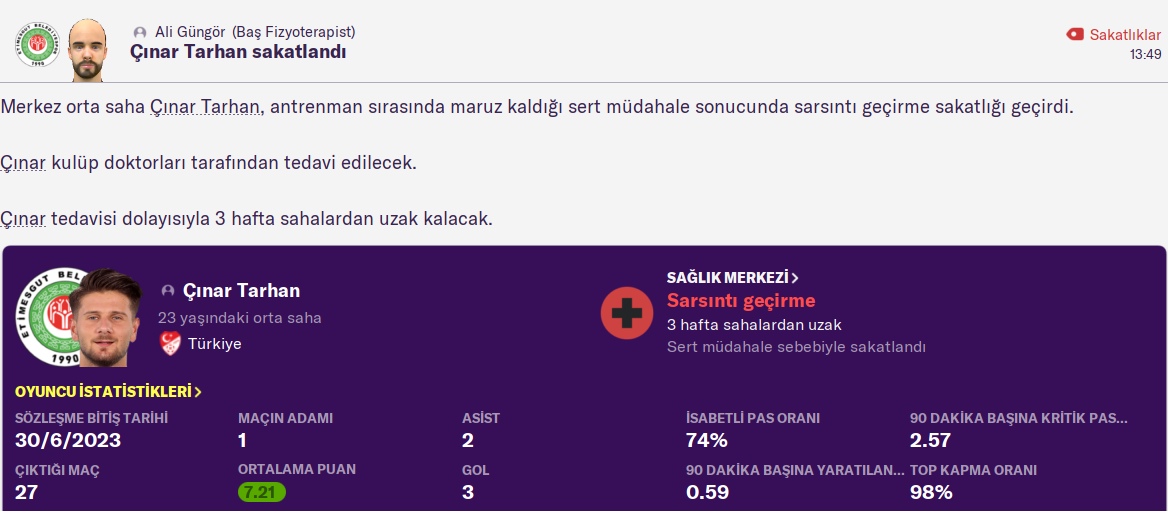Open Ali Güngör's staff portrait
The height and width of the screenshot is (511, 1168).
[x=87, y=49]
